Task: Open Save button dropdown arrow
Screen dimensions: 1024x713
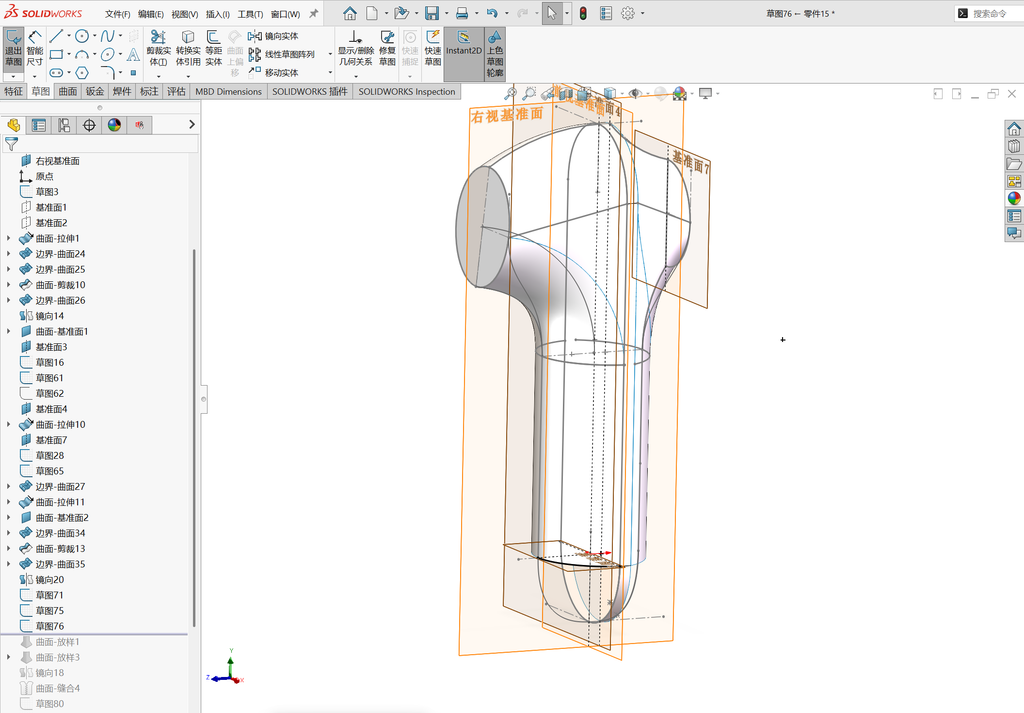Action: point(447,13)
